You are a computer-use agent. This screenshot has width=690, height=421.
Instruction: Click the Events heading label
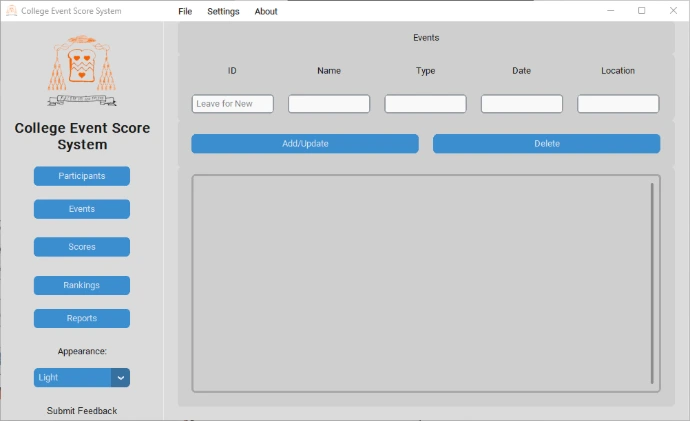tap(426, 38)
